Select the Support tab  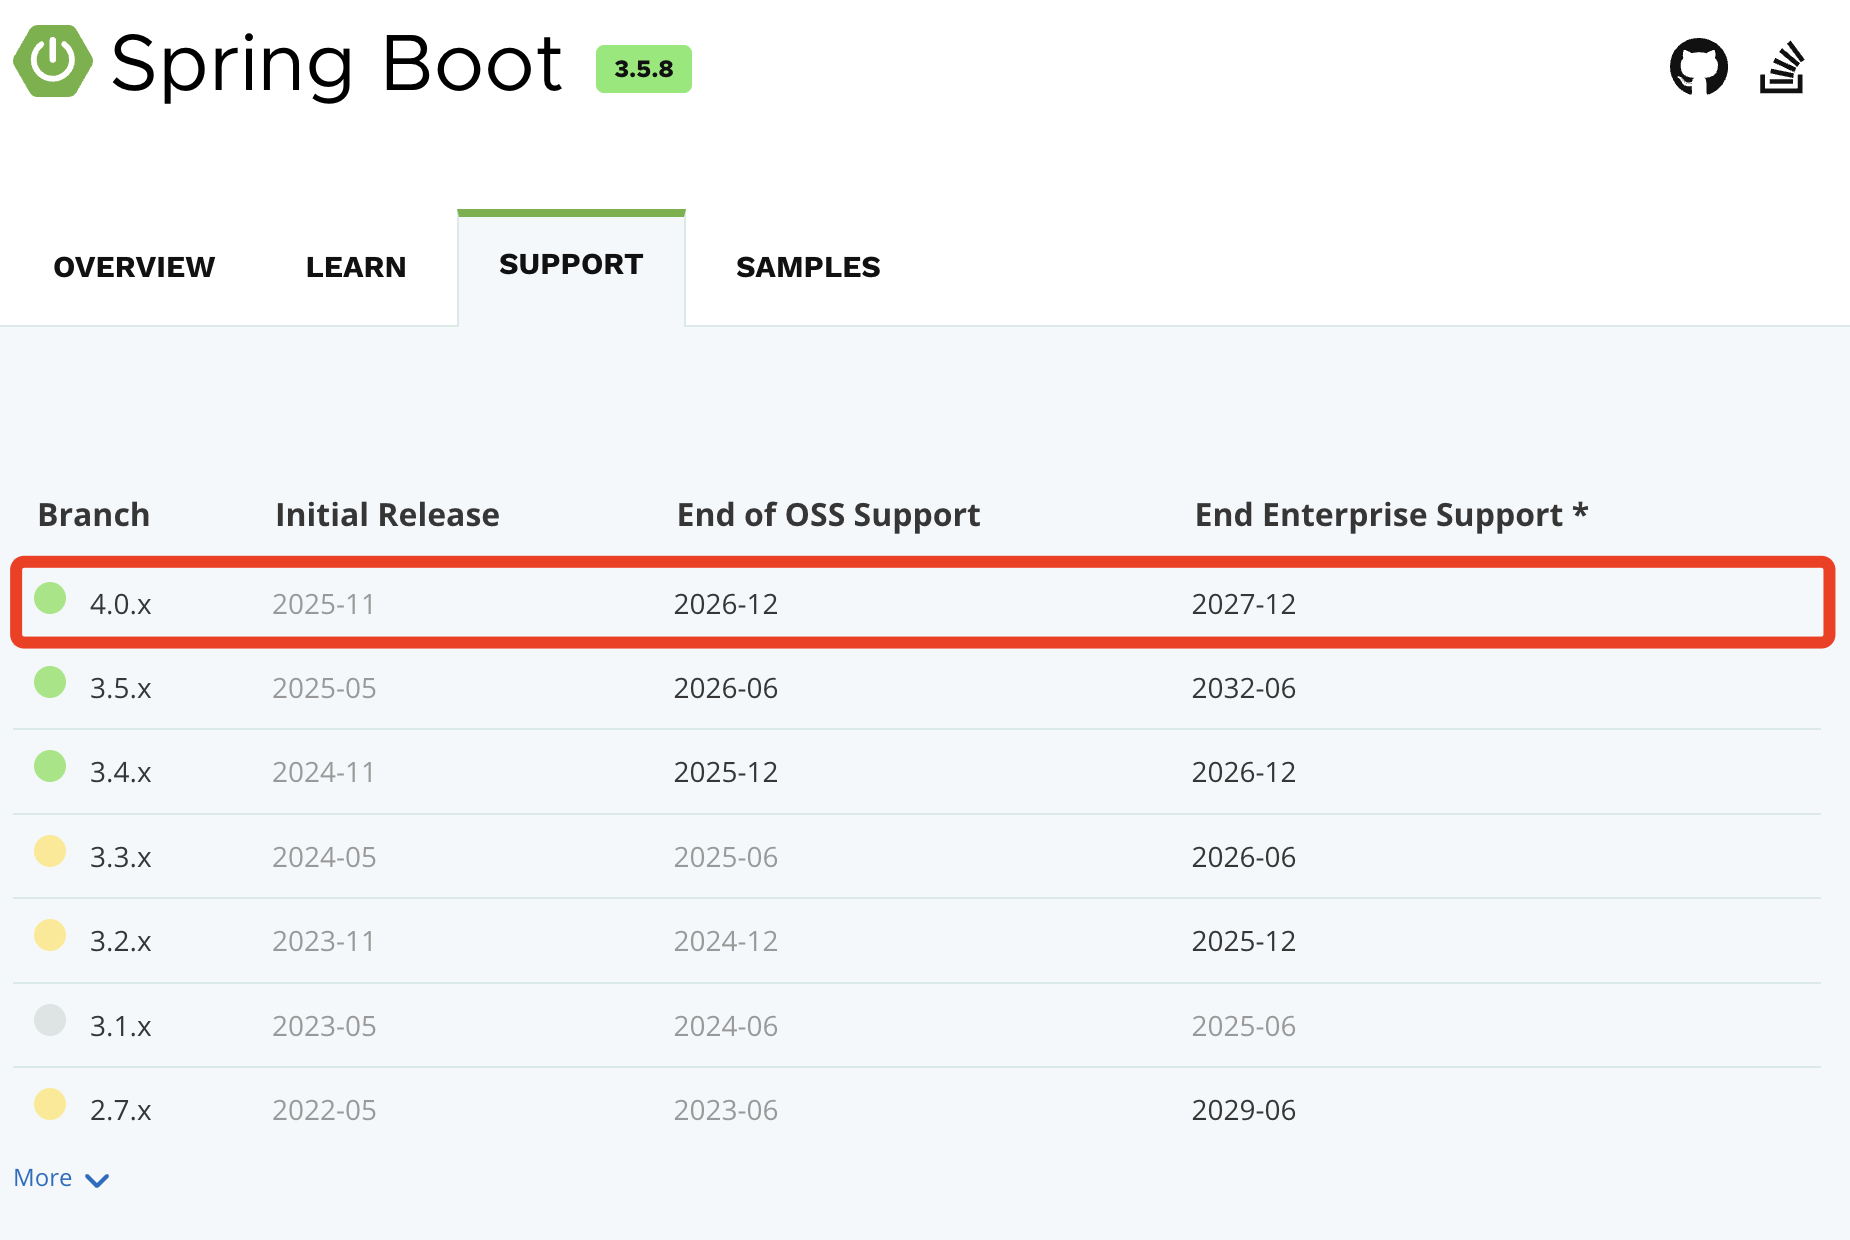tap(571, 264)
